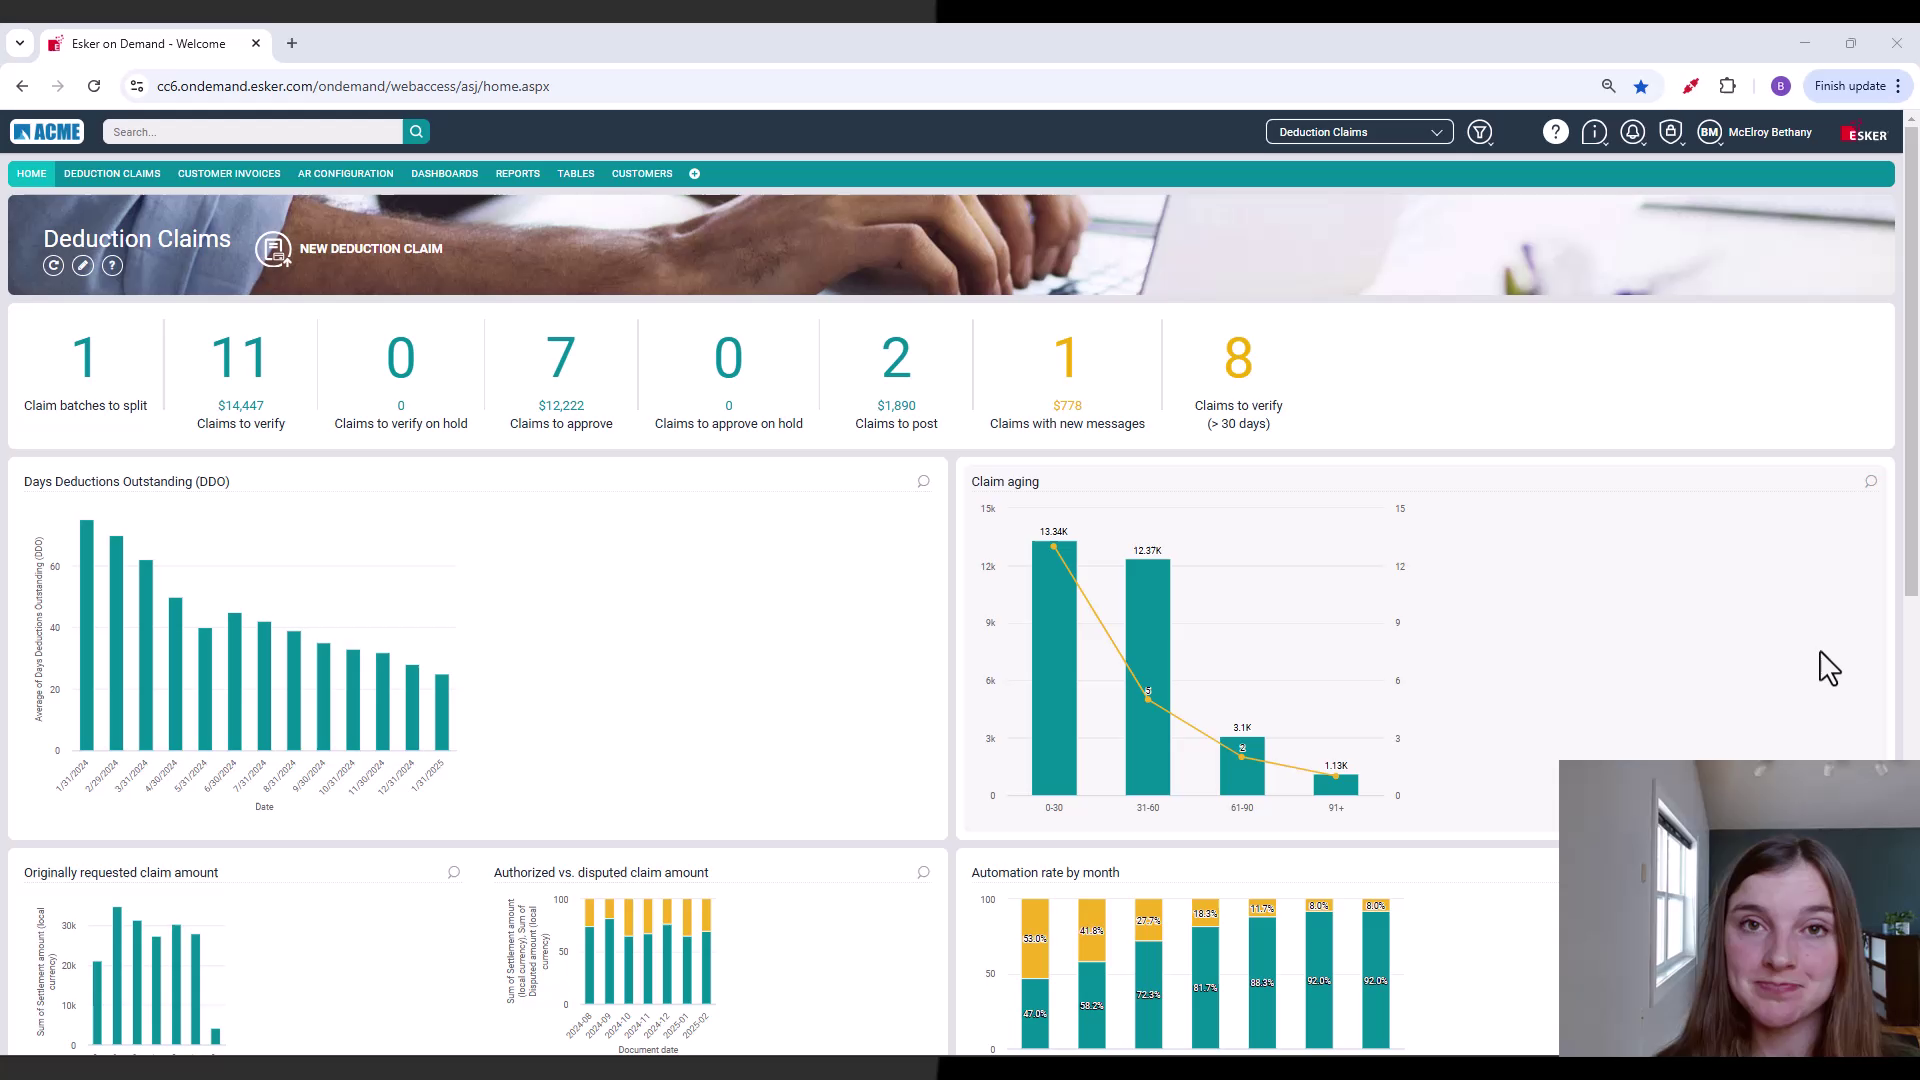This screenshot has height=1080, width=1920.
Task: Bookmark page with the star icon
Action: tap(1641, 87)
